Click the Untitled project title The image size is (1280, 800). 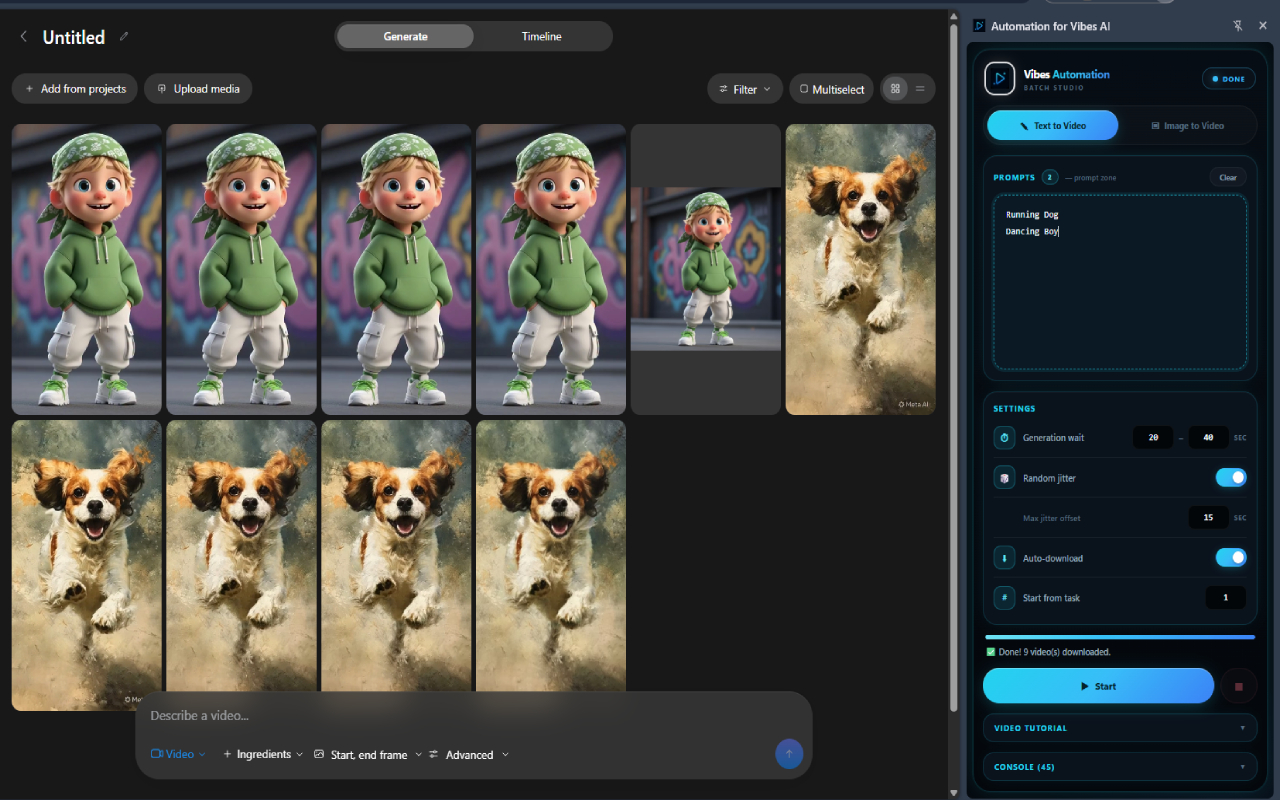[74, 37]
